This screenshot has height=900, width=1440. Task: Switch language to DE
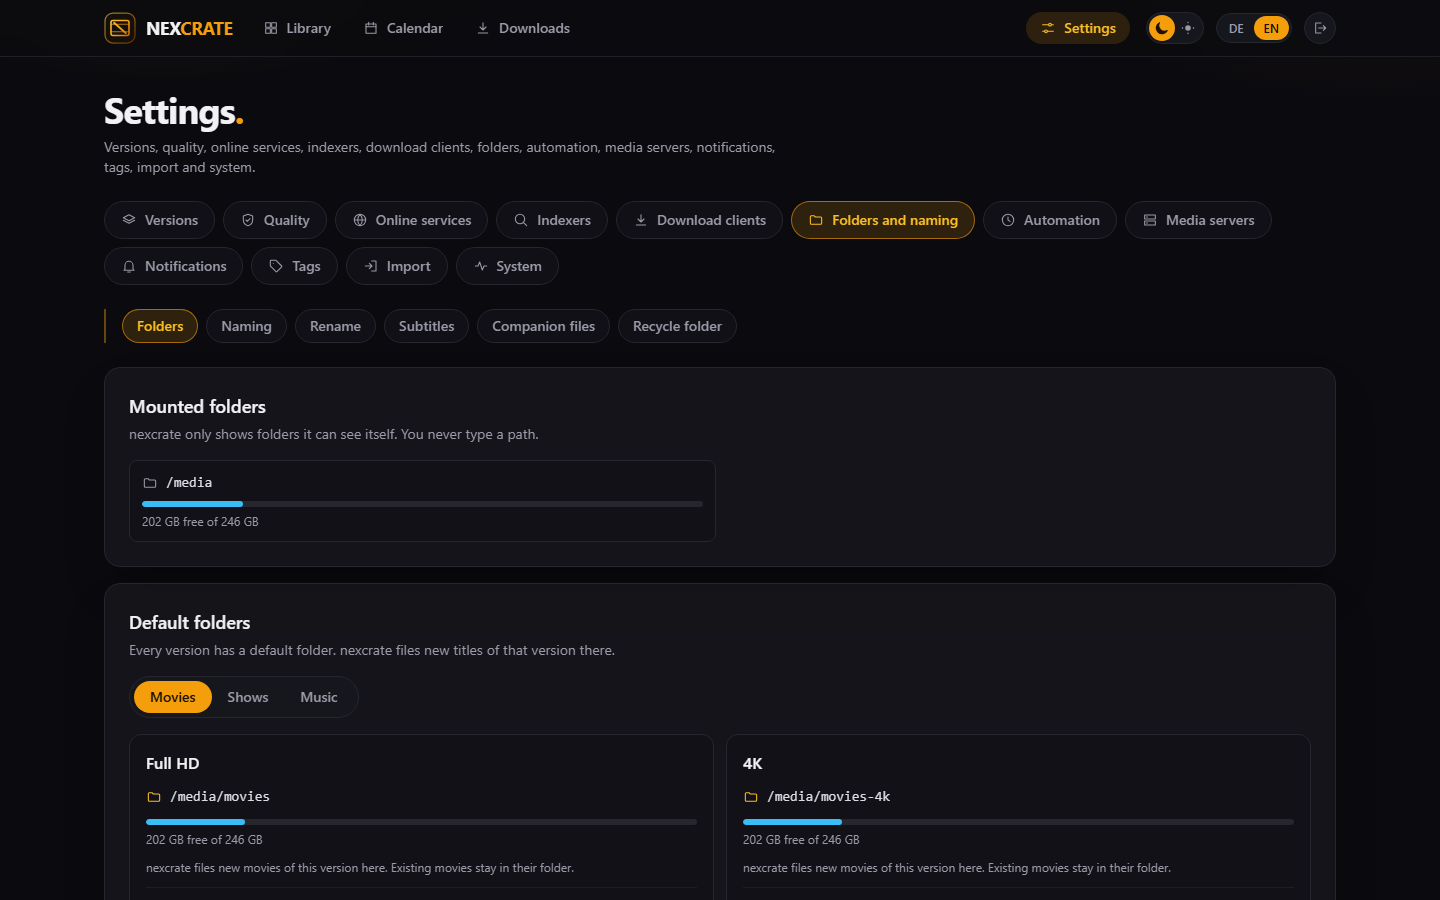click(x=1236, y=28)
